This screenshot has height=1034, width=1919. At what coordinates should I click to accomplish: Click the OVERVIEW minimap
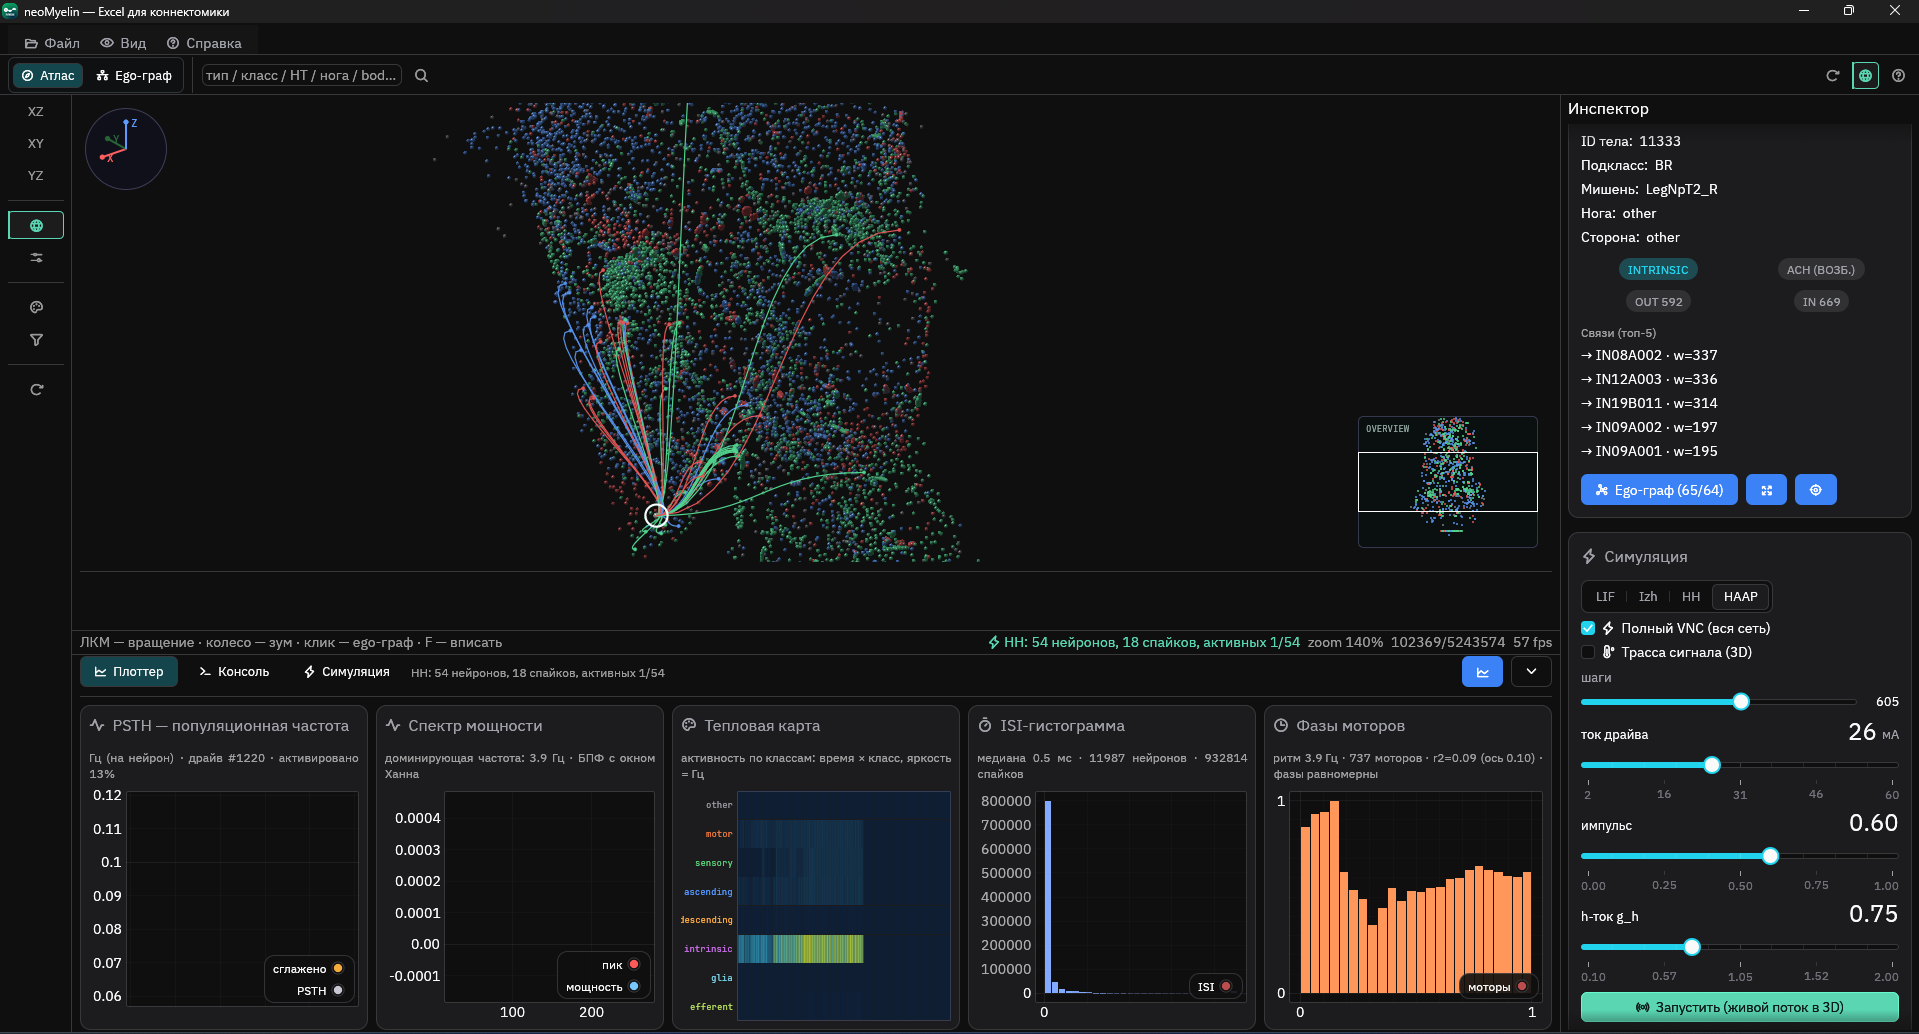click(1447, 481)
